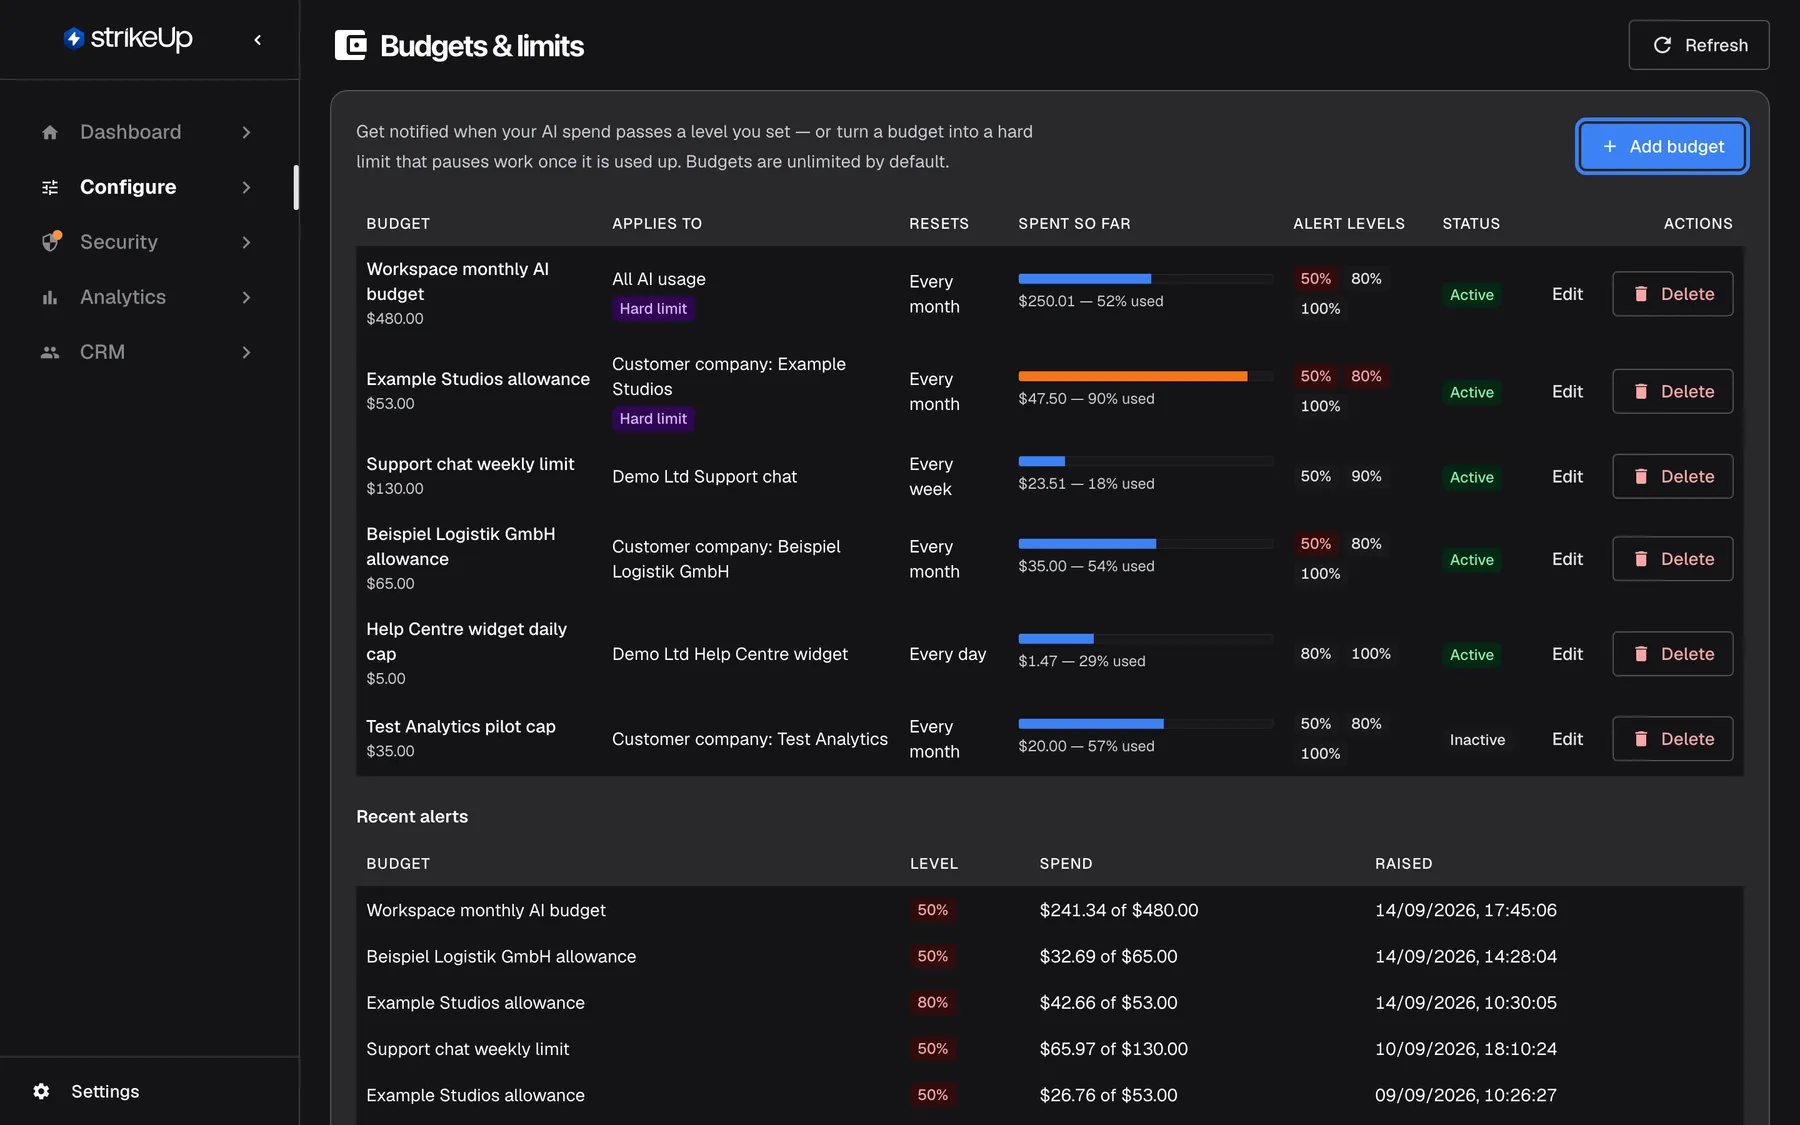The width and height of the screenshot is (1800, 1125).
Task: Click the Budgets & limits wallet icon
Action: tap(351, 45)
